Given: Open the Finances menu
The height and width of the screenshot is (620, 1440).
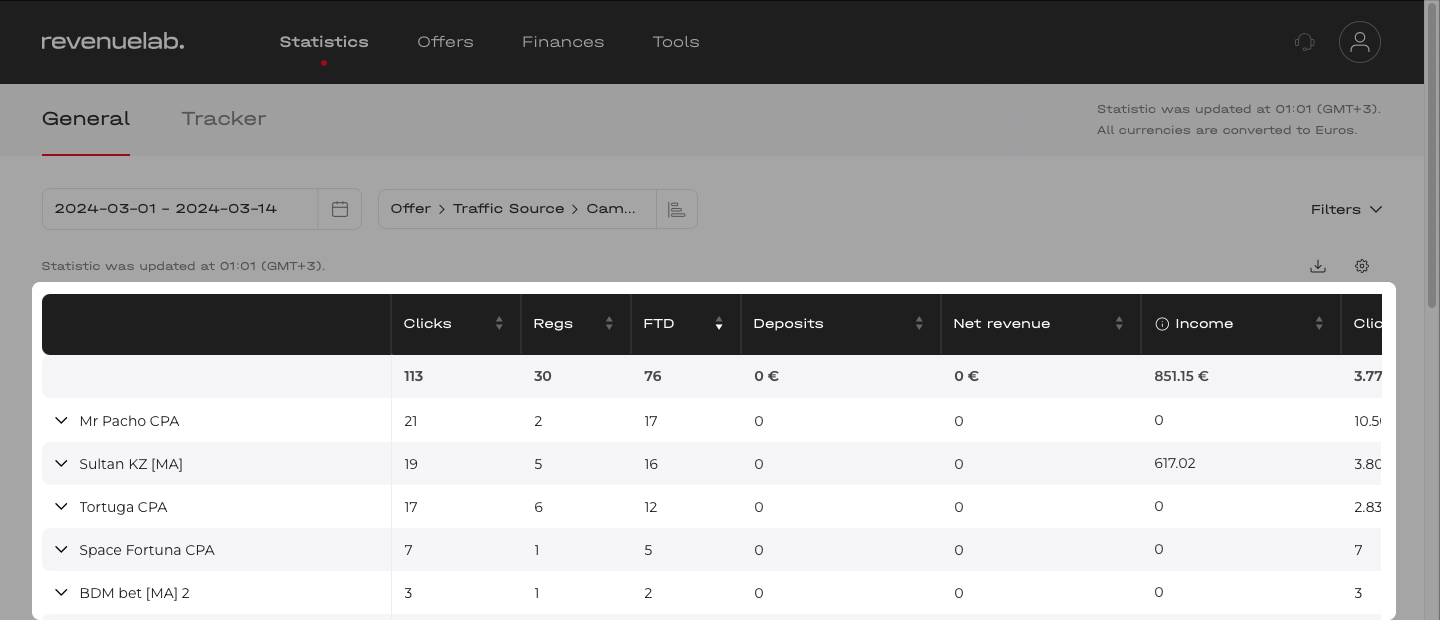Looking at the screenshot, I should pyautogui.click(x=563, y=42).
